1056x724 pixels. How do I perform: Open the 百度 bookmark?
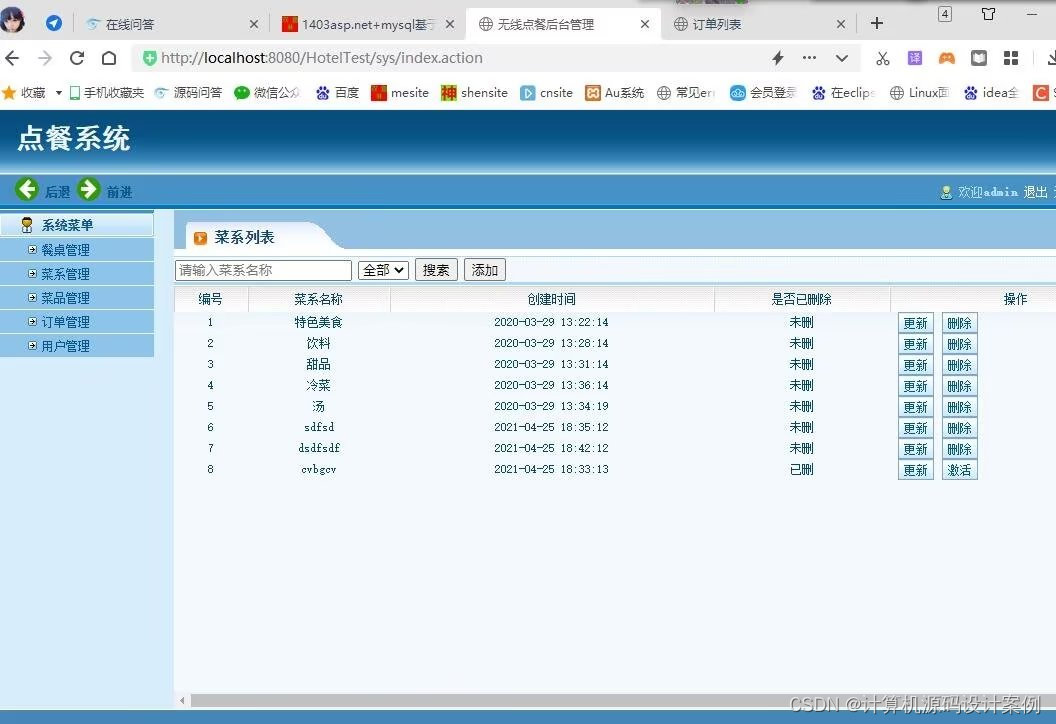point(337,93)
